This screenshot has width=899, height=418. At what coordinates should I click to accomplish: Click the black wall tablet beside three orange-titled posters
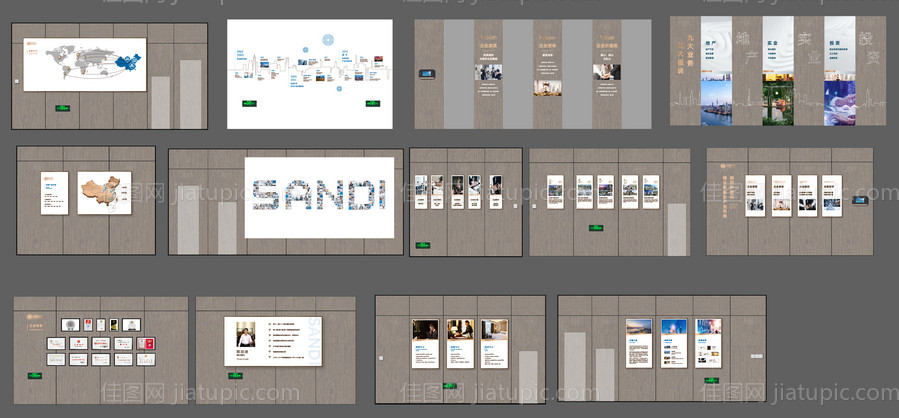click(x=858, y=199)
